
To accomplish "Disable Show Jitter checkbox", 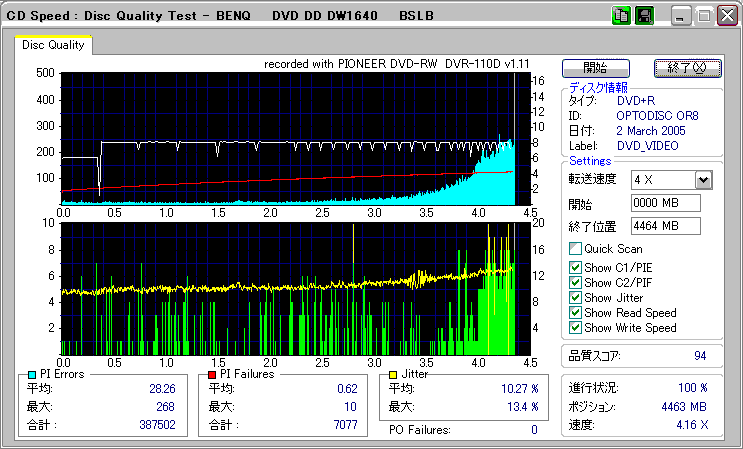I will point(575,298).
